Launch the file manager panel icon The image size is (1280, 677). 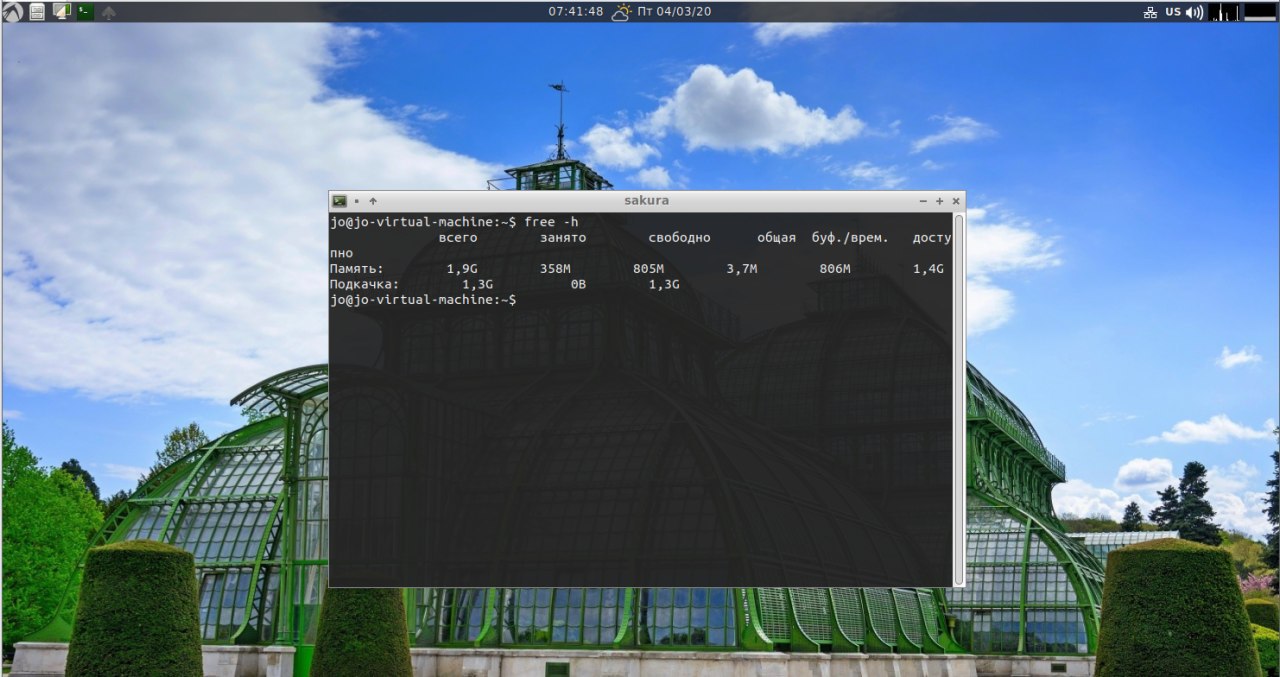tap(37, 12)
